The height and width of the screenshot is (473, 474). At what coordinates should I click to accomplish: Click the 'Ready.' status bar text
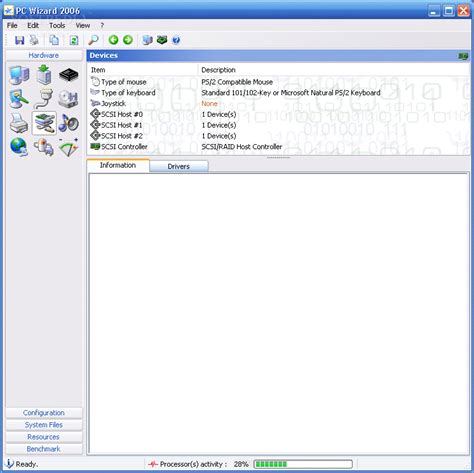27,464
